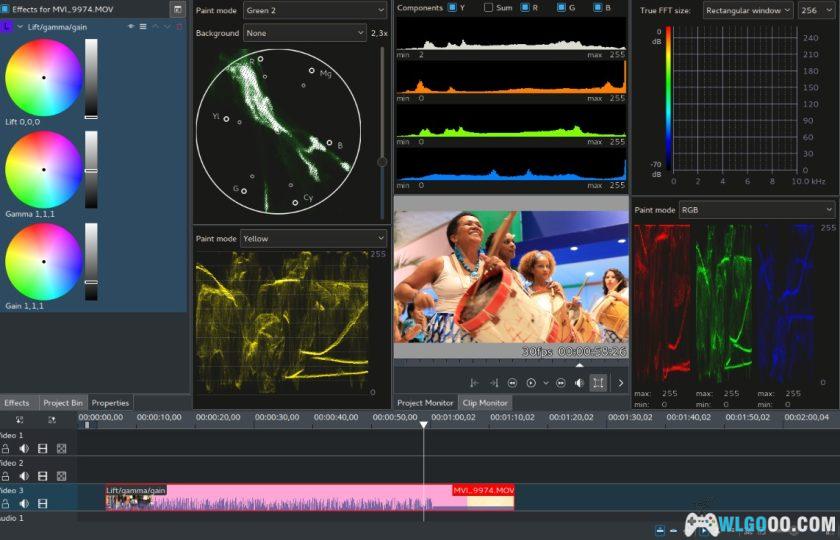
Task: Expand Rectangular window FFT dropdown
Action: tap(746, 10)
